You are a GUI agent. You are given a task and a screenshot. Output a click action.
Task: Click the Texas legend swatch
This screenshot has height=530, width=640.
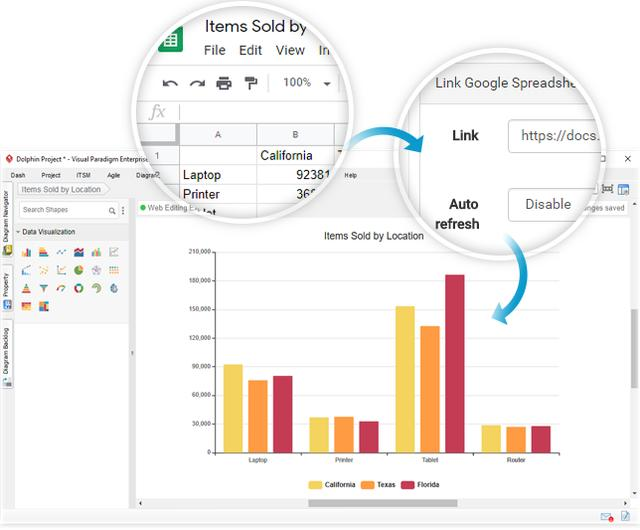(367, 485)
